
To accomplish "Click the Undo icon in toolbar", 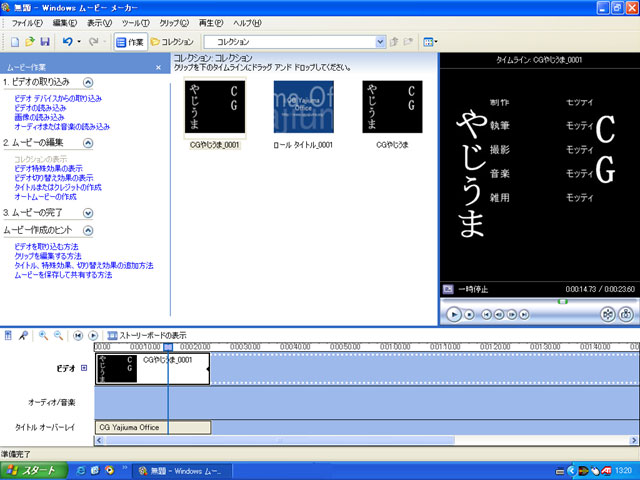I will pos(67,42).
